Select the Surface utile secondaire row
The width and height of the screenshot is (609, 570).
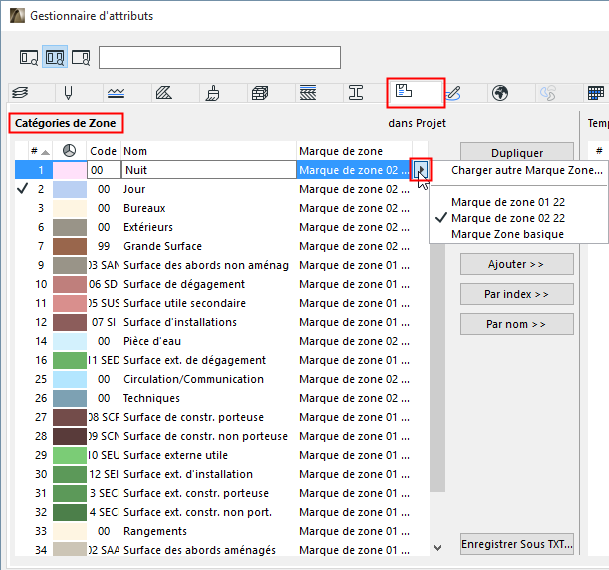point(221,303)
